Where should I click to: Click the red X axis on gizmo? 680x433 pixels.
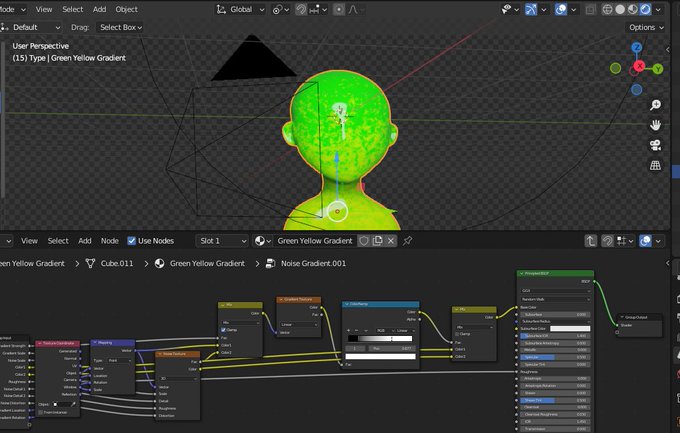pos(639,66)
